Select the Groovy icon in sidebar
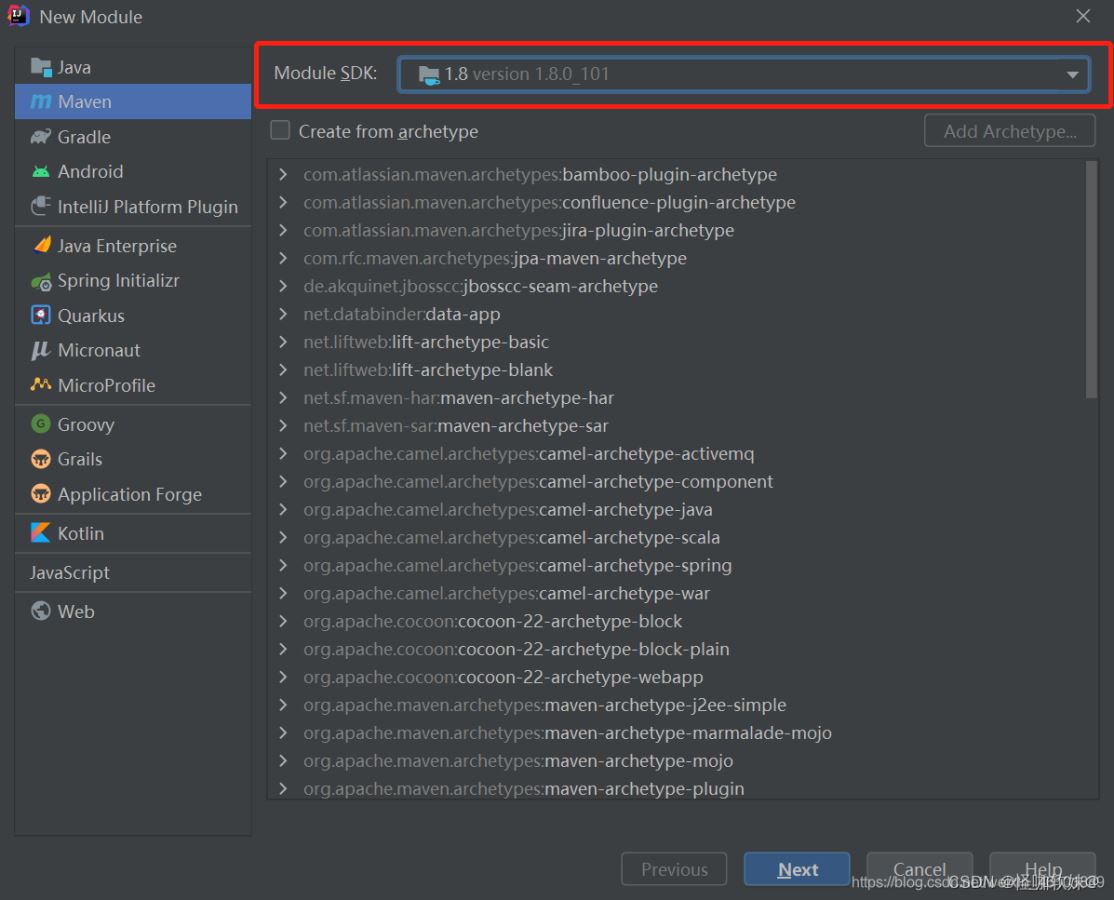 [x=41, y=425]
